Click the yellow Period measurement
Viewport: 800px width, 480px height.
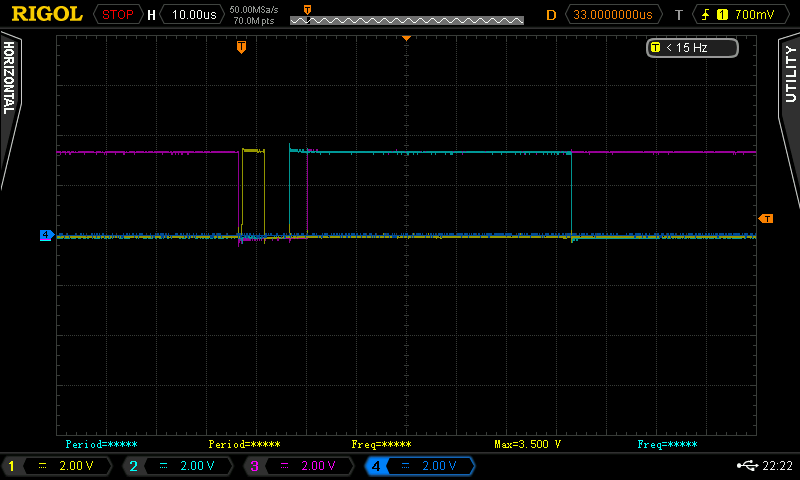pyautogui.click(x=244, y=444)
